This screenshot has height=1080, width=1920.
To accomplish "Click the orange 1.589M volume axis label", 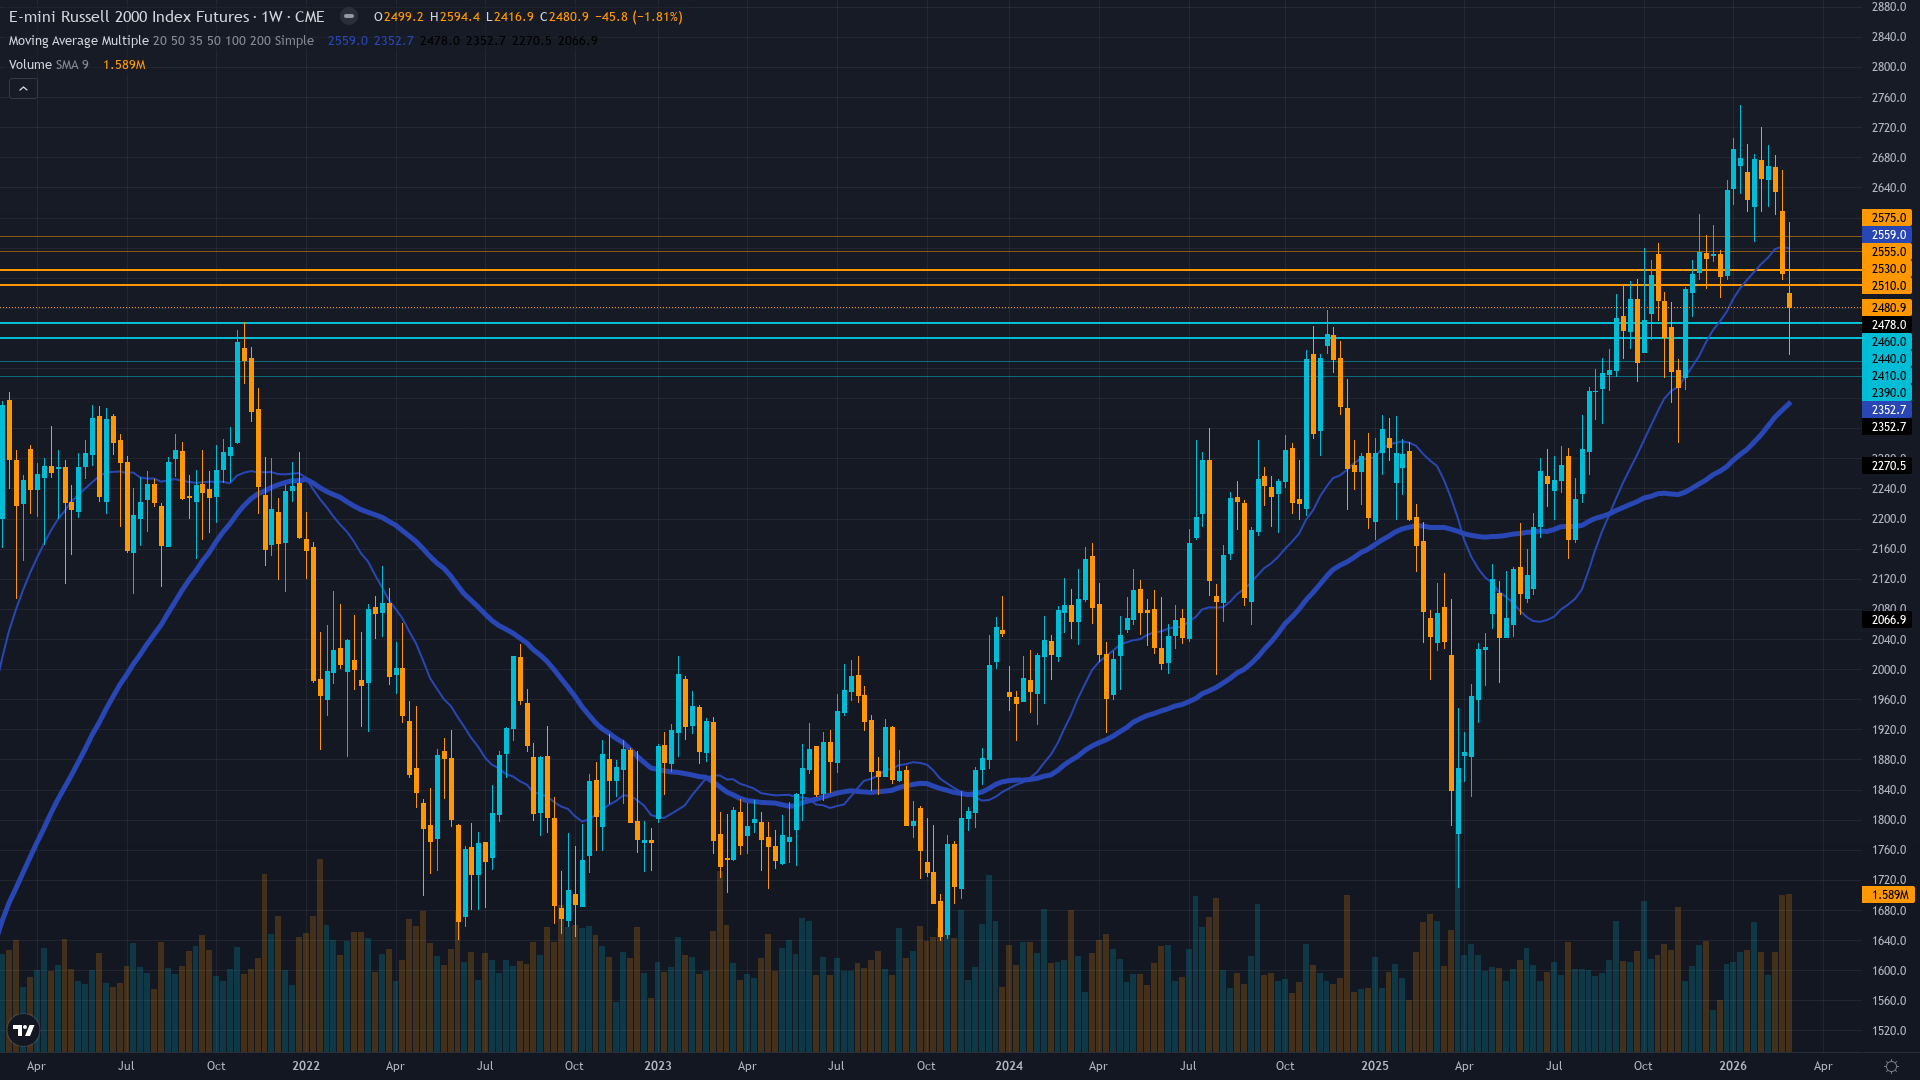I will [x=1887, y=895].
